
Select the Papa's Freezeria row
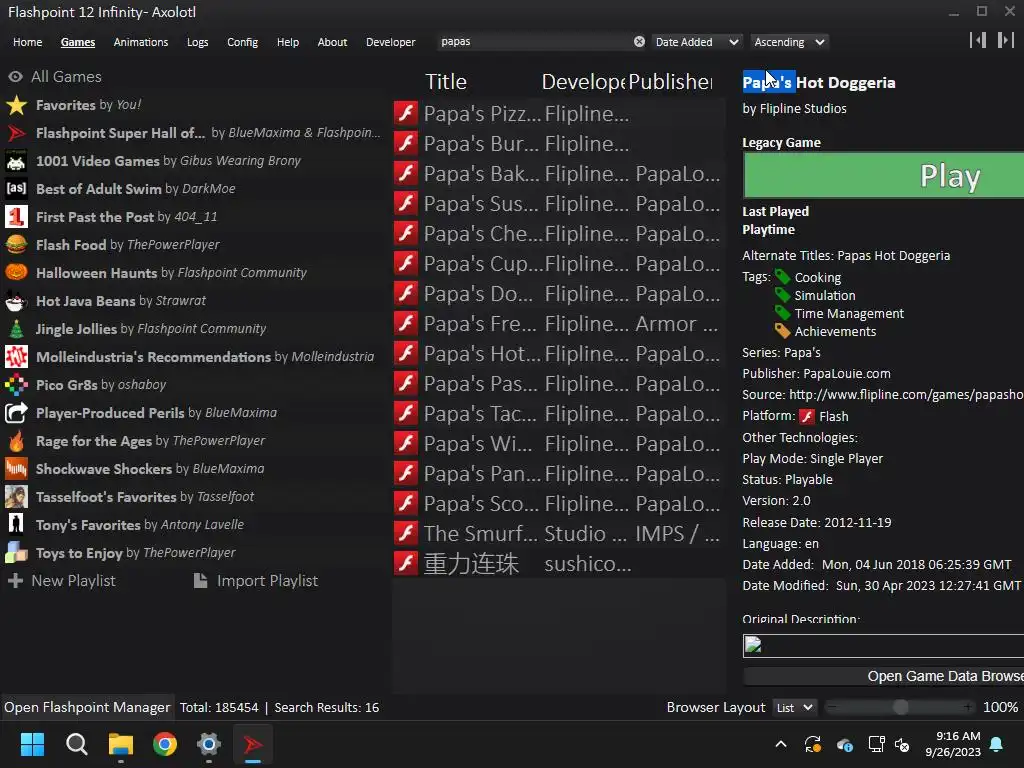(558, 323)
